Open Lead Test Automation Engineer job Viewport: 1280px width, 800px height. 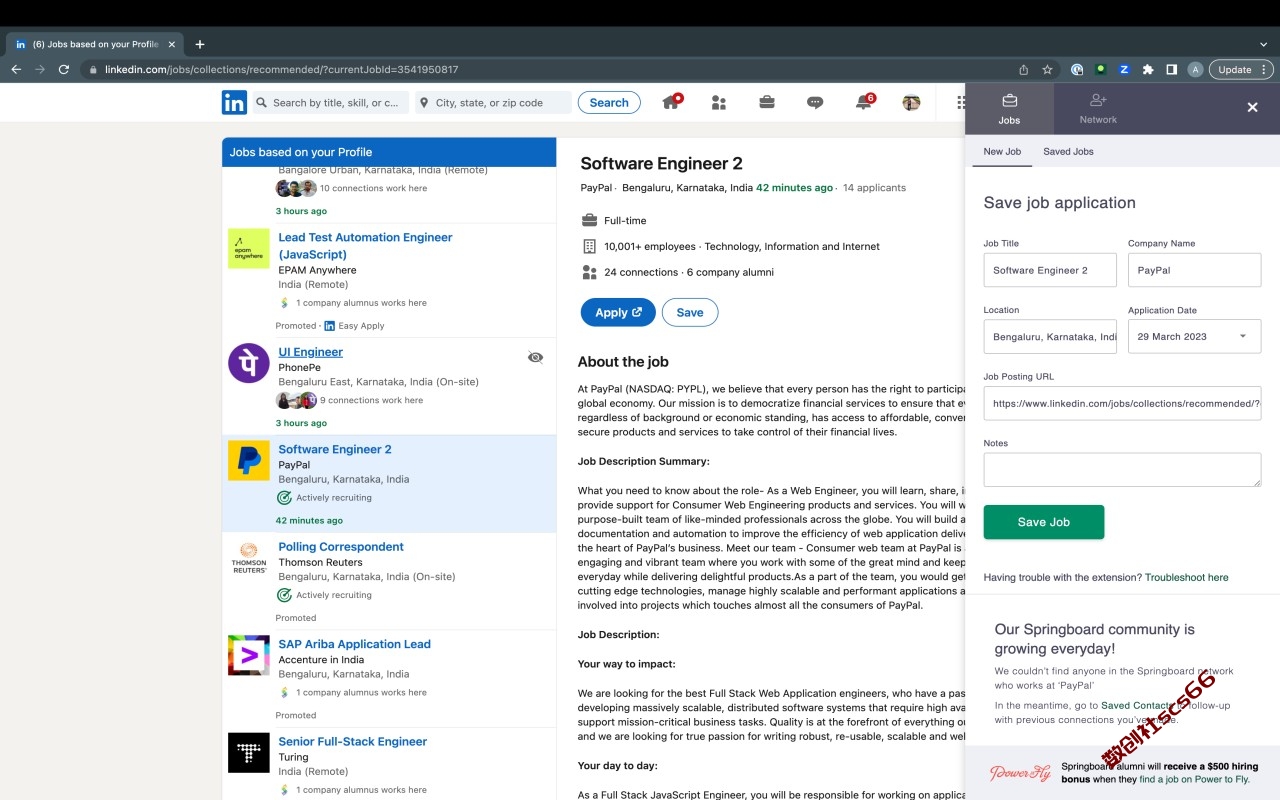coord(365,246)
